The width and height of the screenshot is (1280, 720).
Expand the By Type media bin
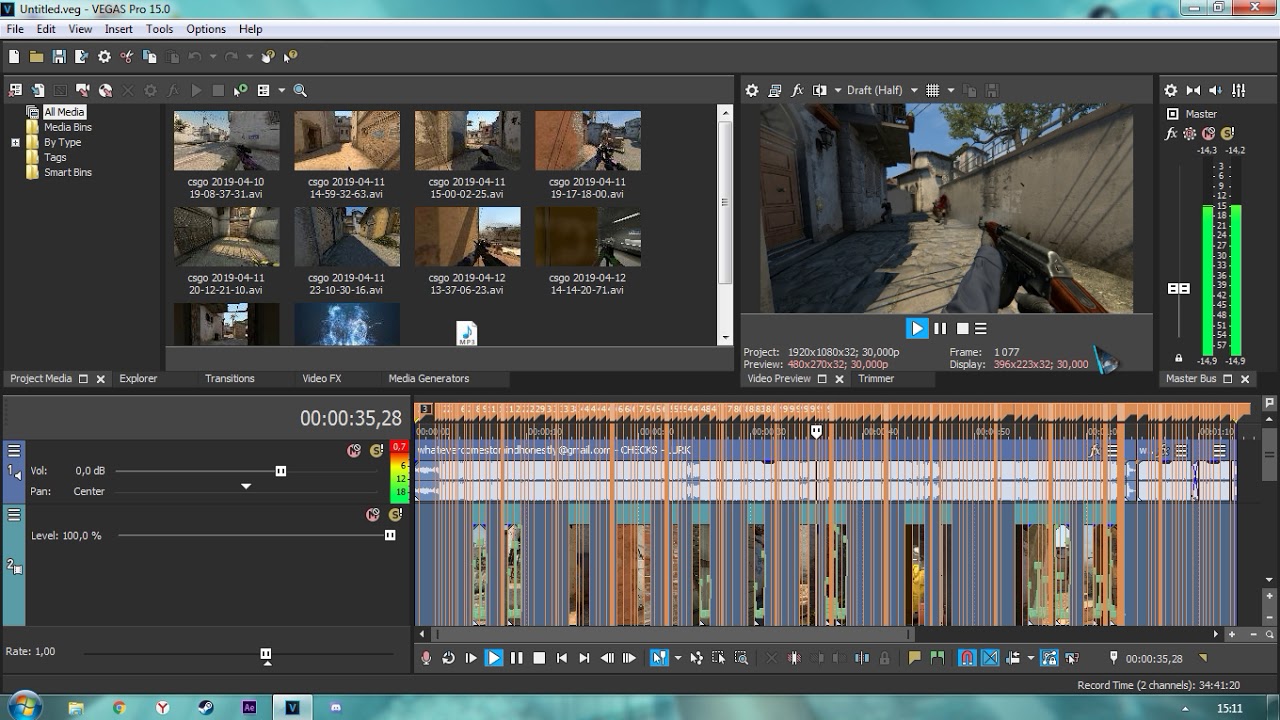pyautogui.click(x=15, y=143)
